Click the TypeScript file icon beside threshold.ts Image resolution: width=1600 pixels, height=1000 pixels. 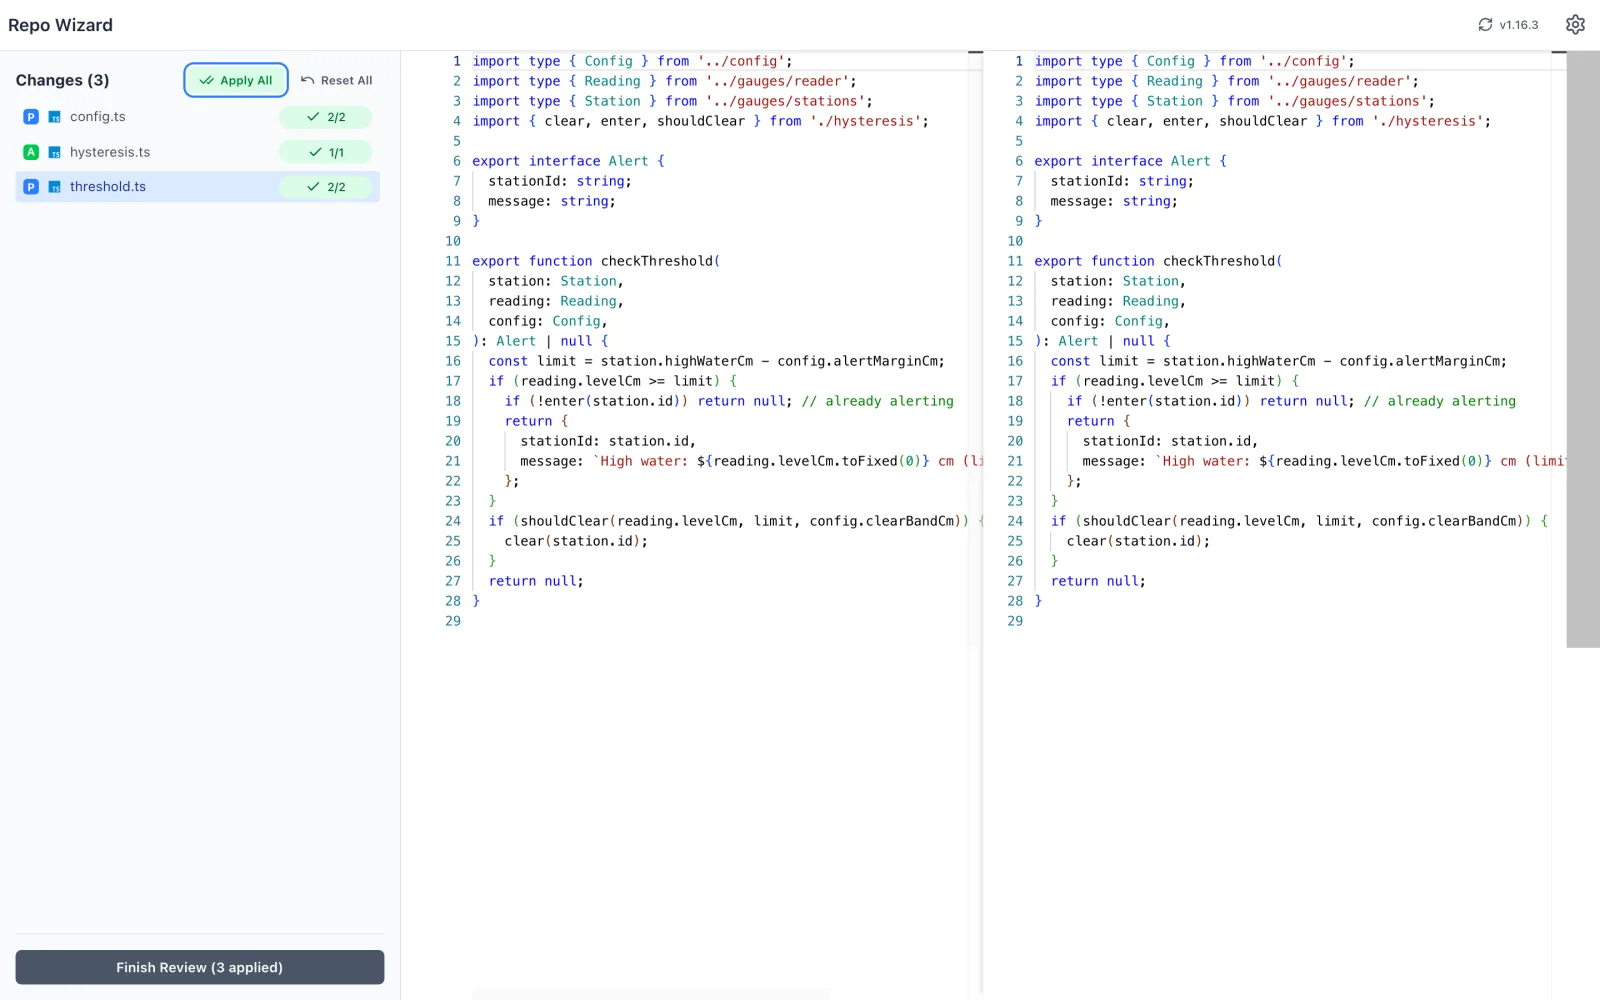coord(55,187)
